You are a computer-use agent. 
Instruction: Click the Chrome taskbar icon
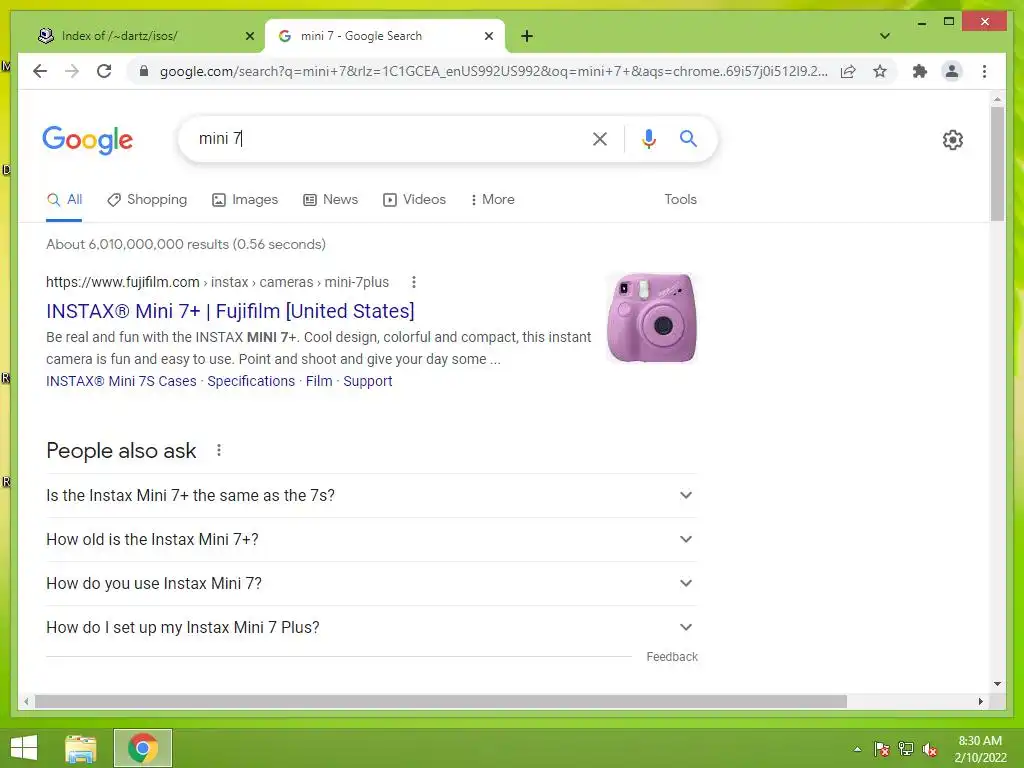(x=143, y=748)
